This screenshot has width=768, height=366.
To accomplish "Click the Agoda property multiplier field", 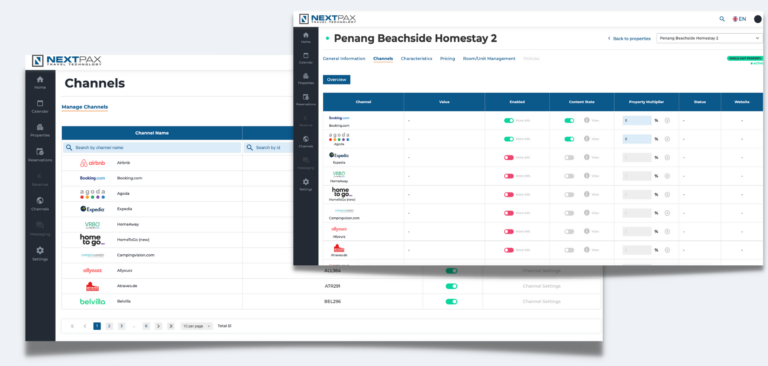I will pos(637,139).
